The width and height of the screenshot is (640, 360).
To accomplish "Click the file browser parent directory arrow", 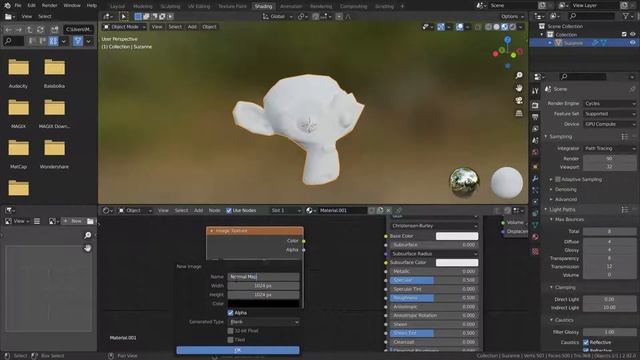I will pos(29,30).
